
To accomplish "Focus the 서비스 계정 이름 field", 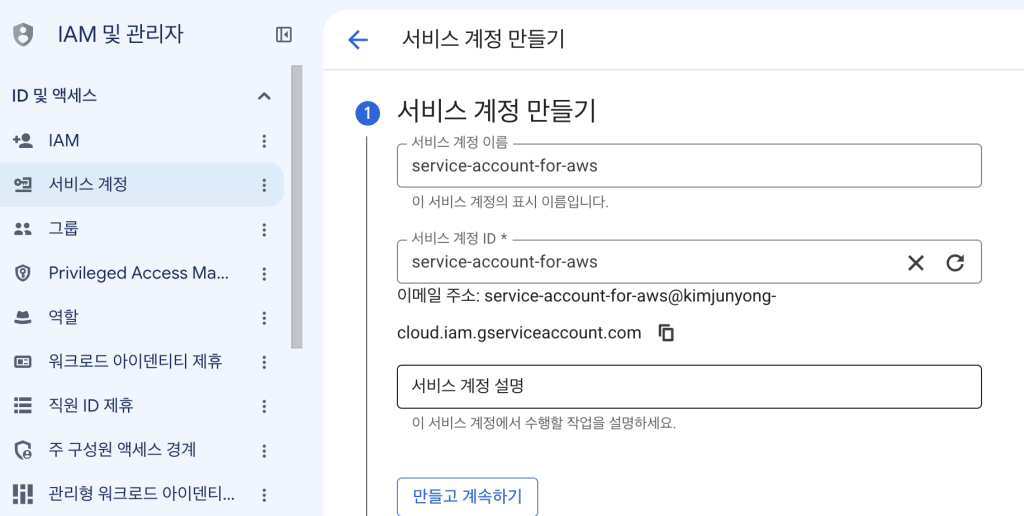I will [x=689, y=166].
